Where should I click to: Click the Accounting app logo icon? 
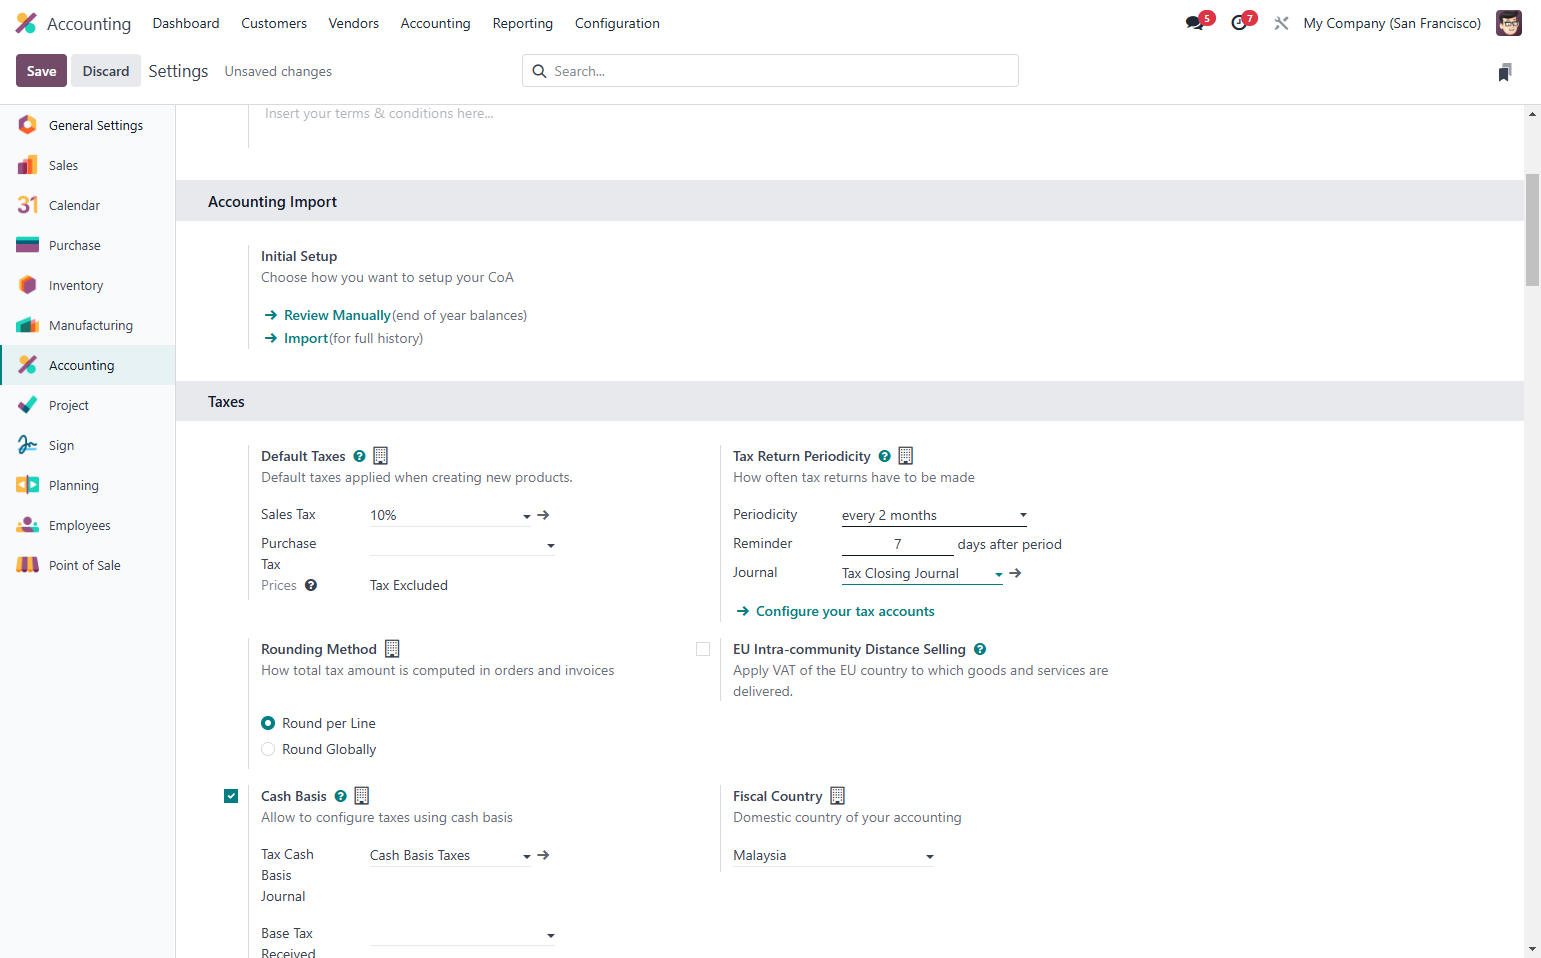[x=26, y=23]
